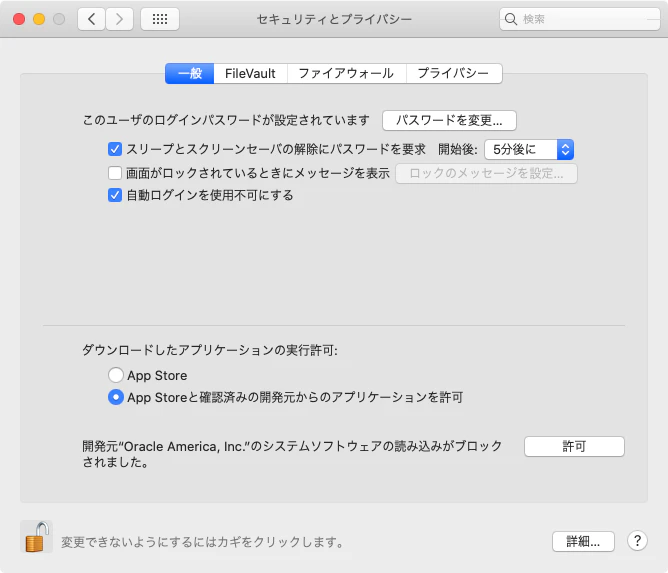Open the 5分後に delay dropdown

pos(529,150)
